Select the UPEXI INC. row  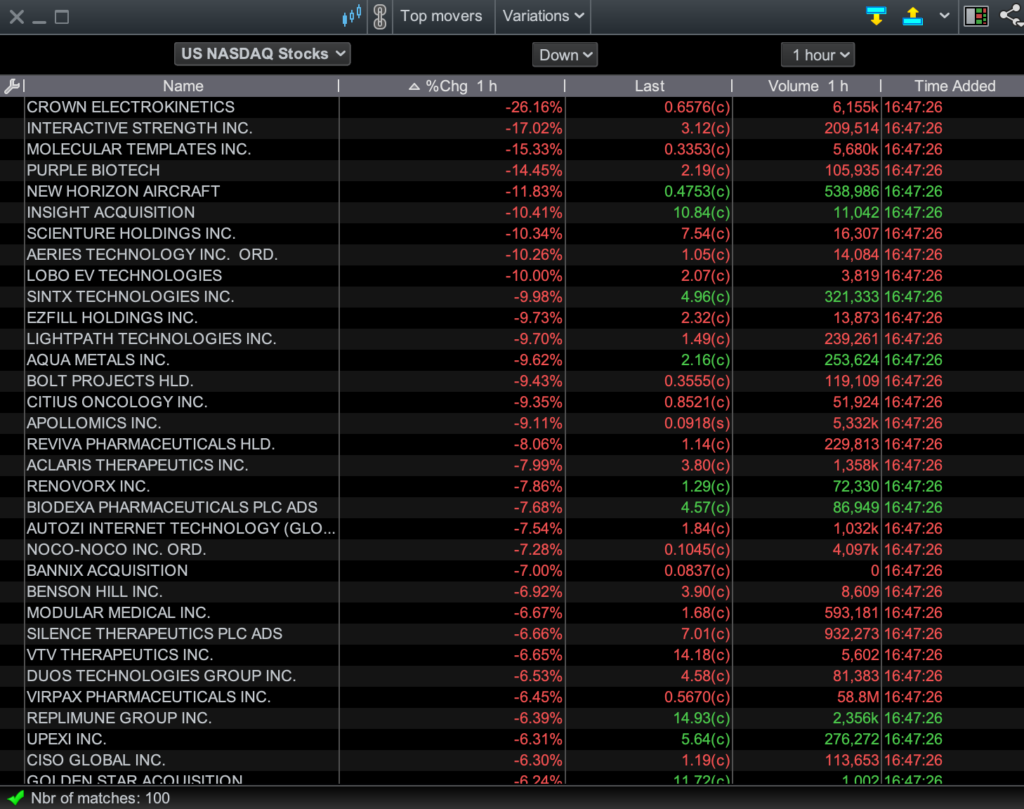[x=512, y=739]
